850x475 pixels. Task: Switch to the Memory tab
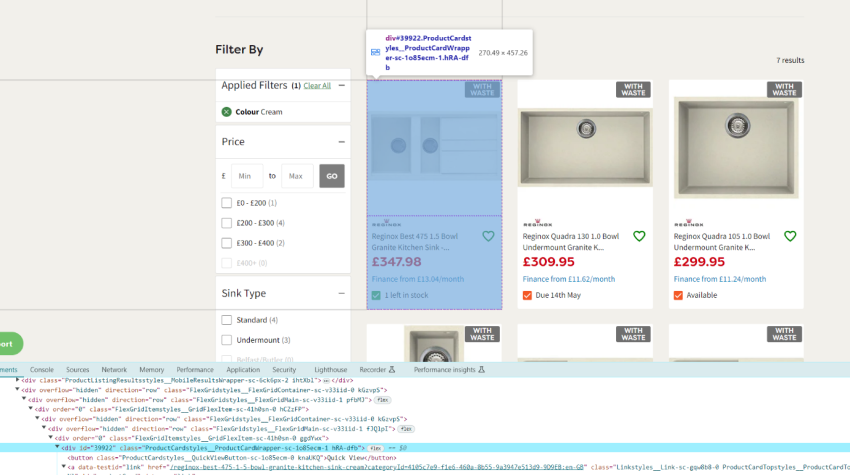[x=151, y=370]
